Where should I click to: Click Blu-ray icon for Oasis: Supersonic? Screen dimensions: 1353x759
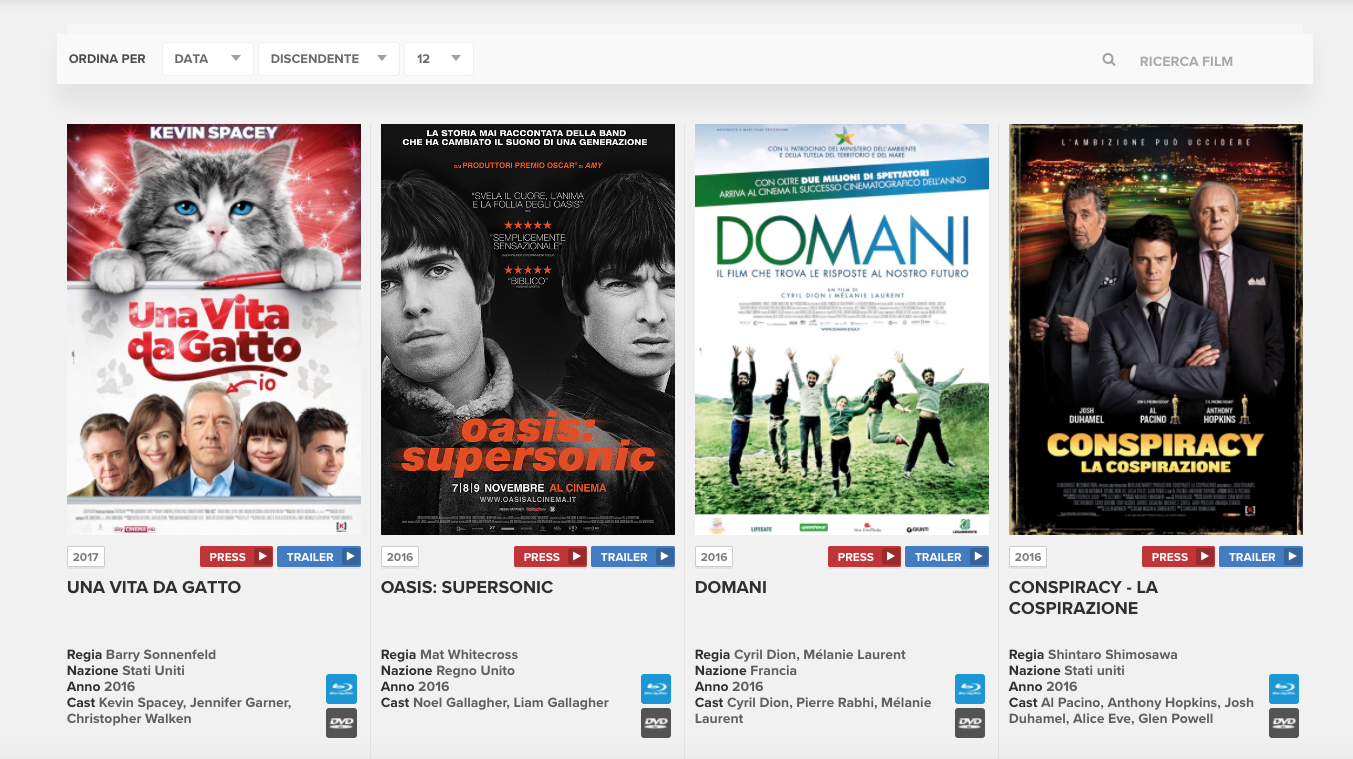coord(656,689)
